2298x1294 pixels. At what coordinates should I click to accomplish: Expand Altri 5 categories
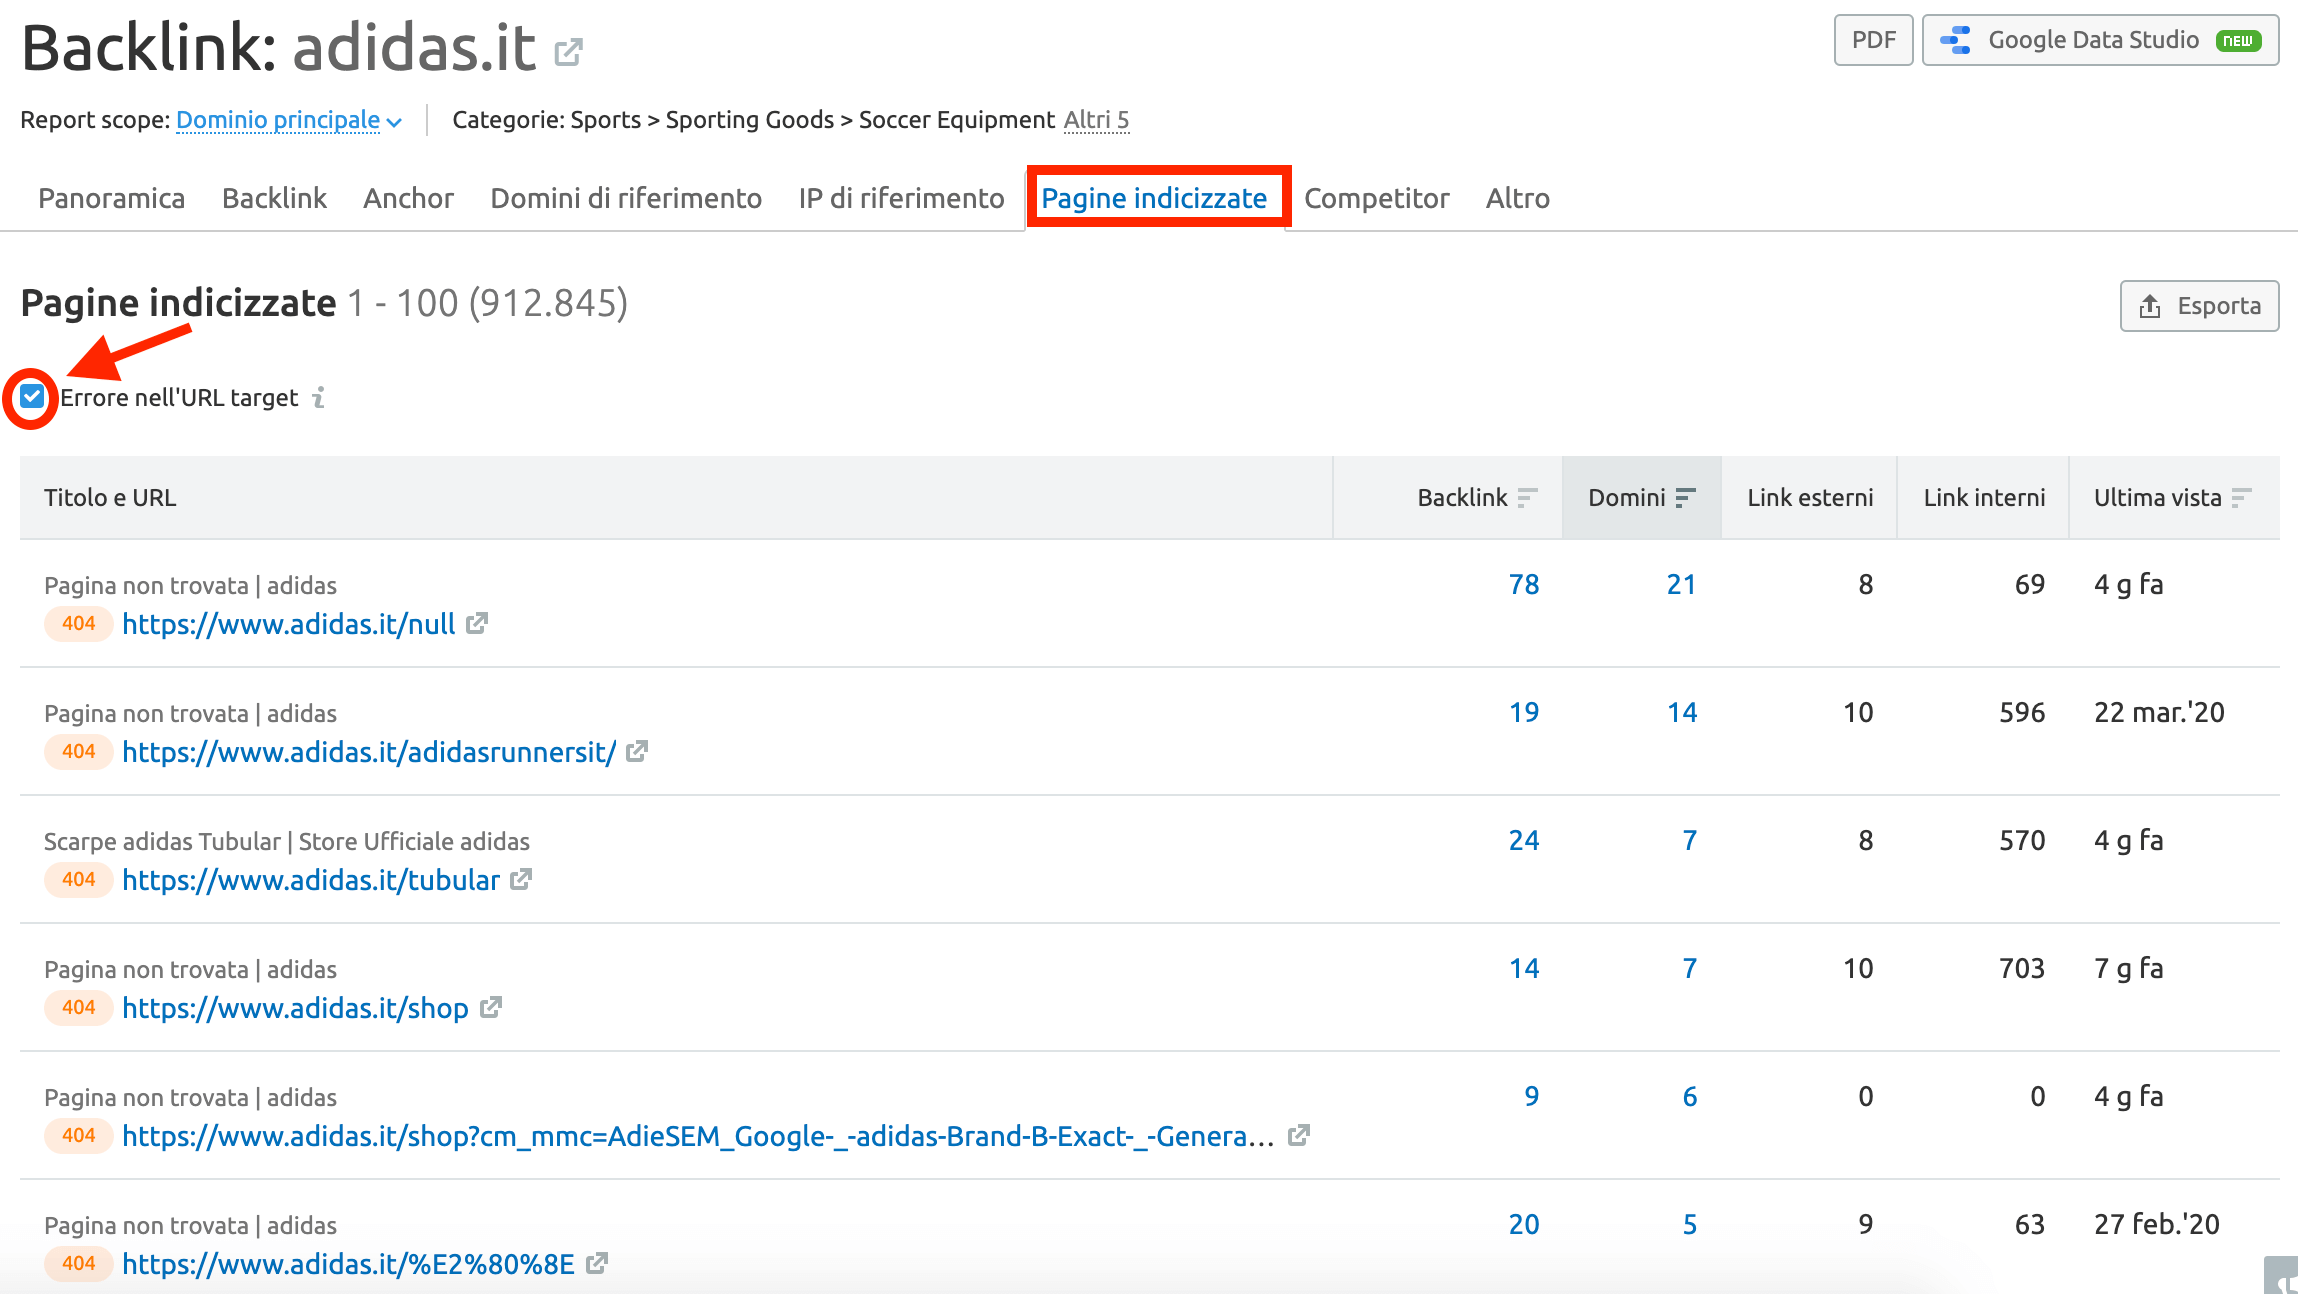pos(1096,120)
